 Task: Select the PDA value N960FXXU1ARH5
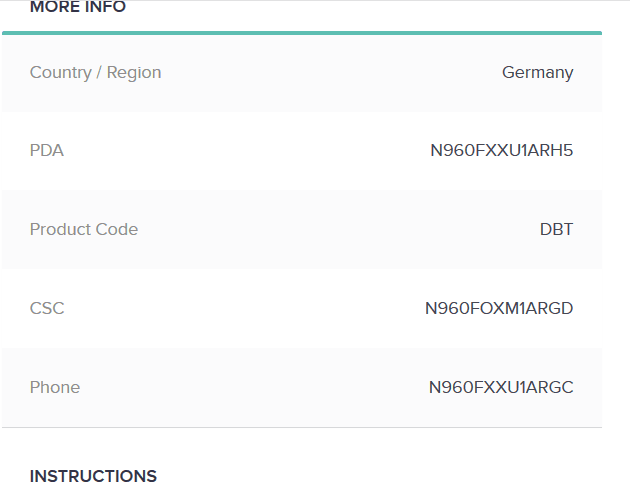click(501, 151)
